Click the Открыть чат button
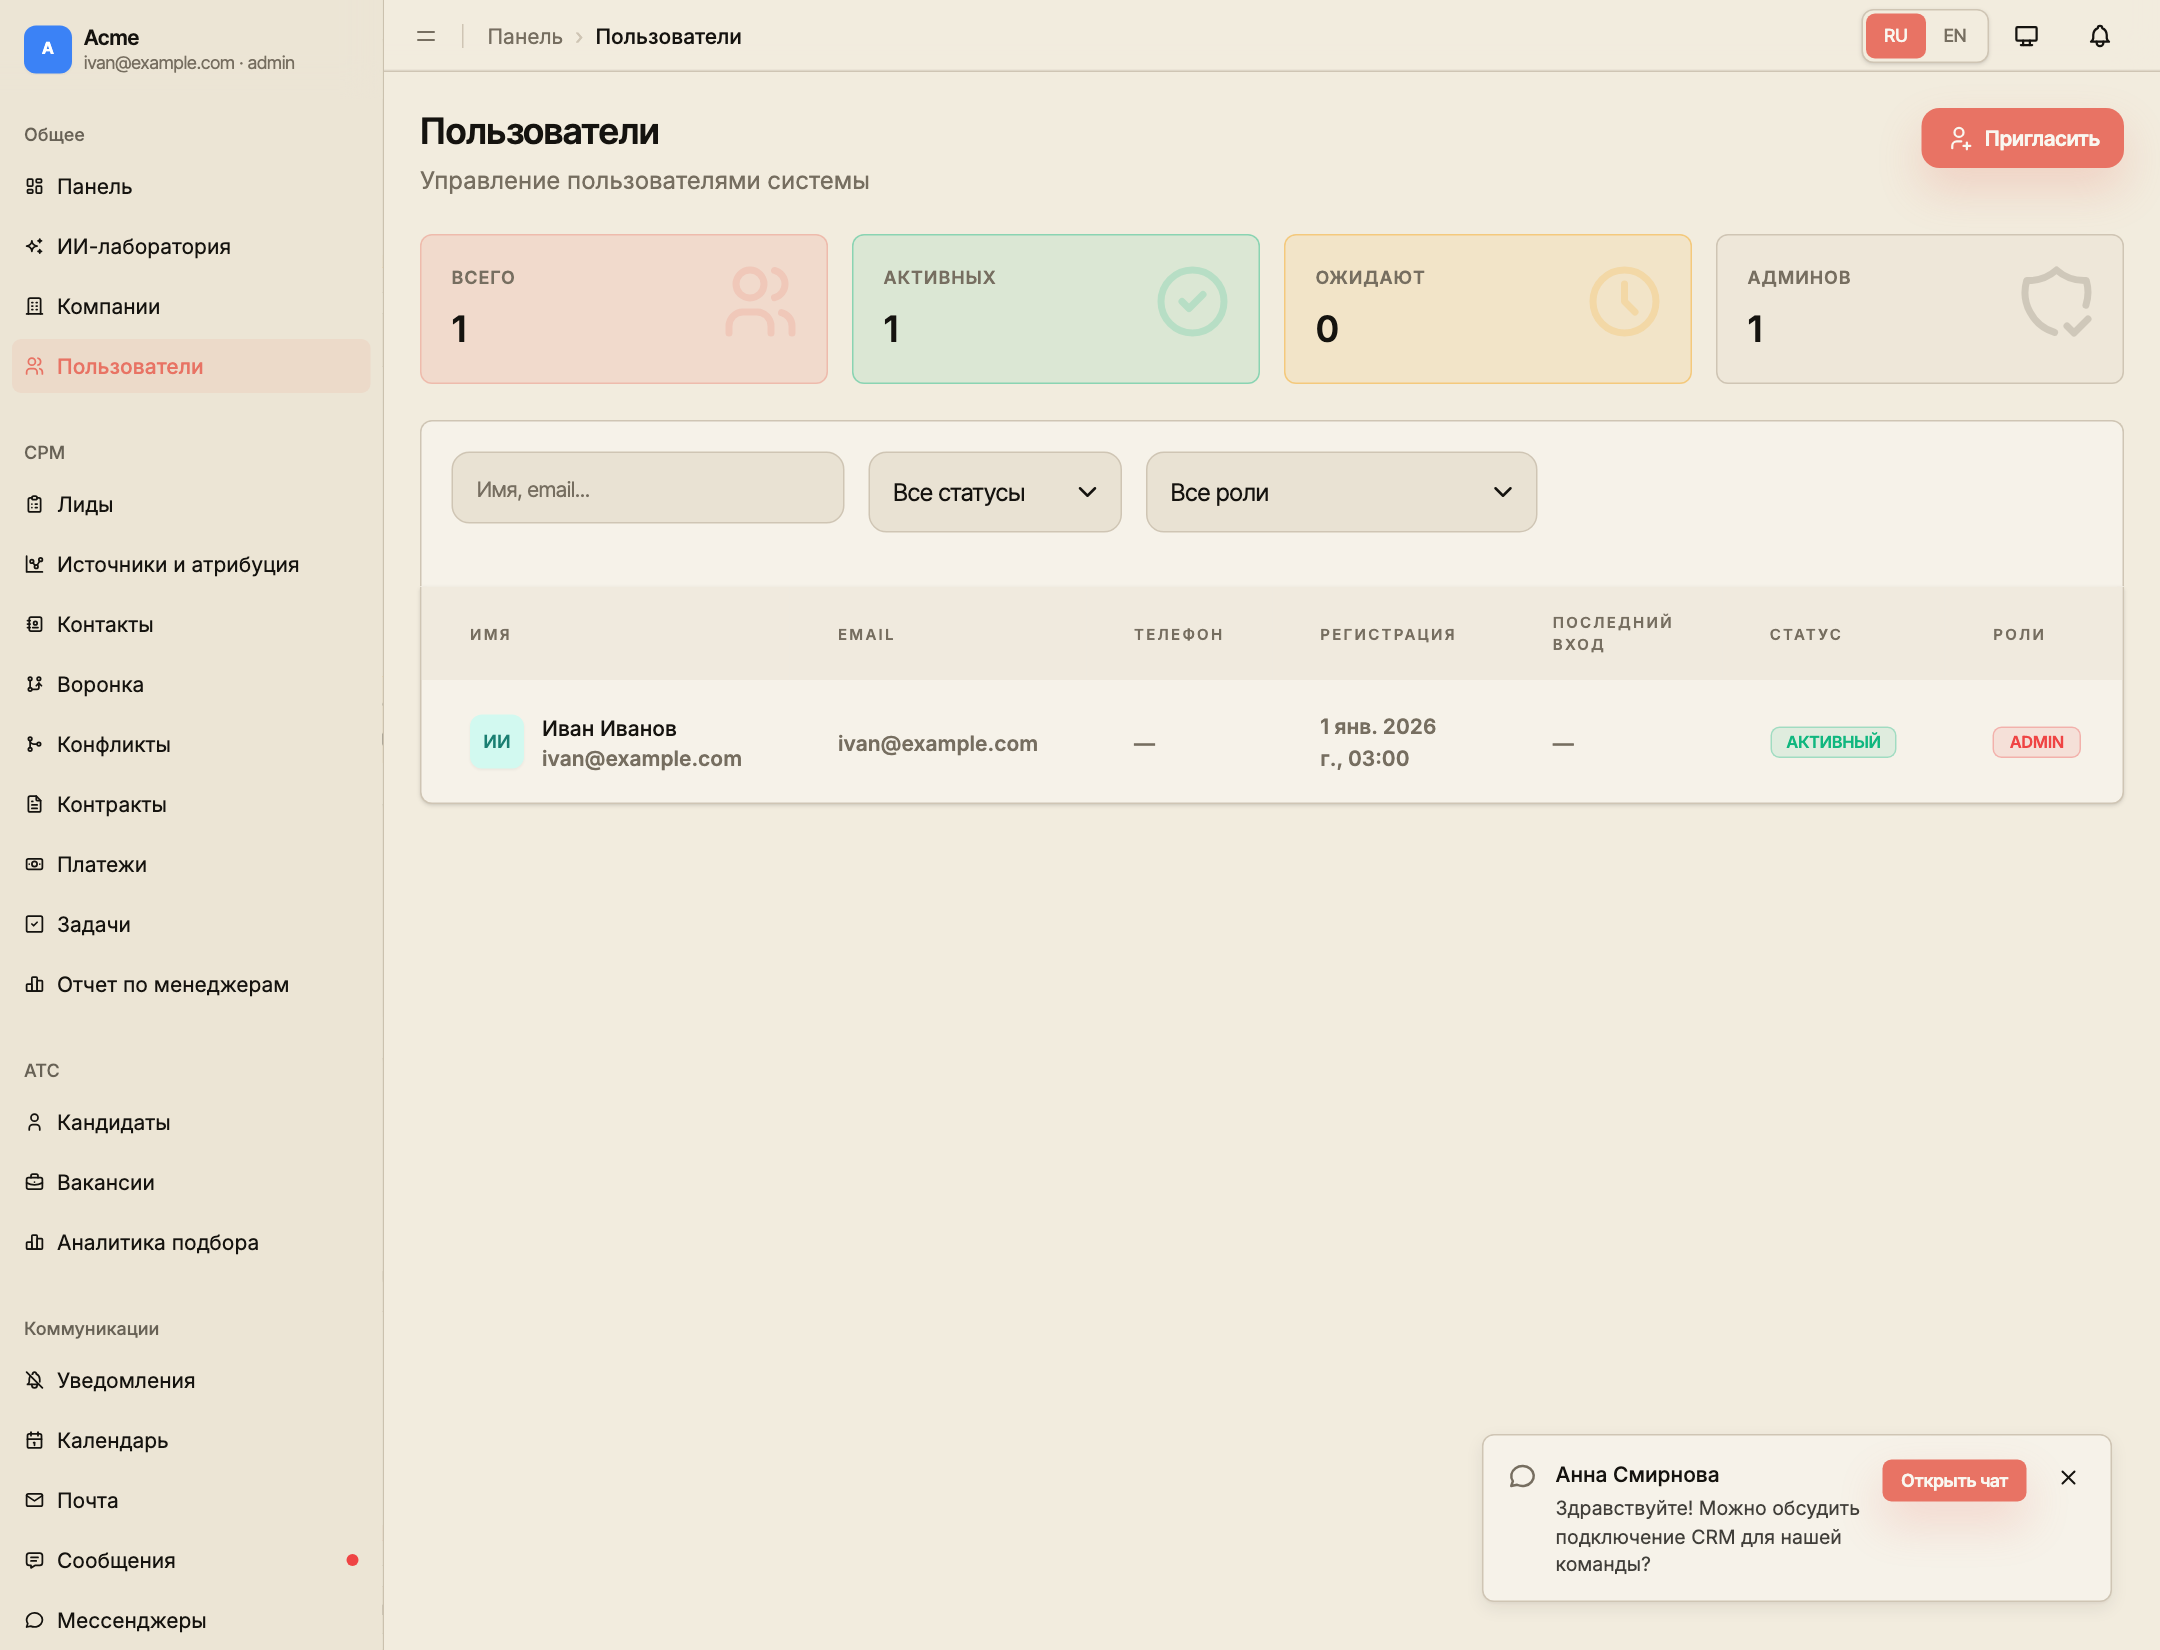 (1954, 1480)
